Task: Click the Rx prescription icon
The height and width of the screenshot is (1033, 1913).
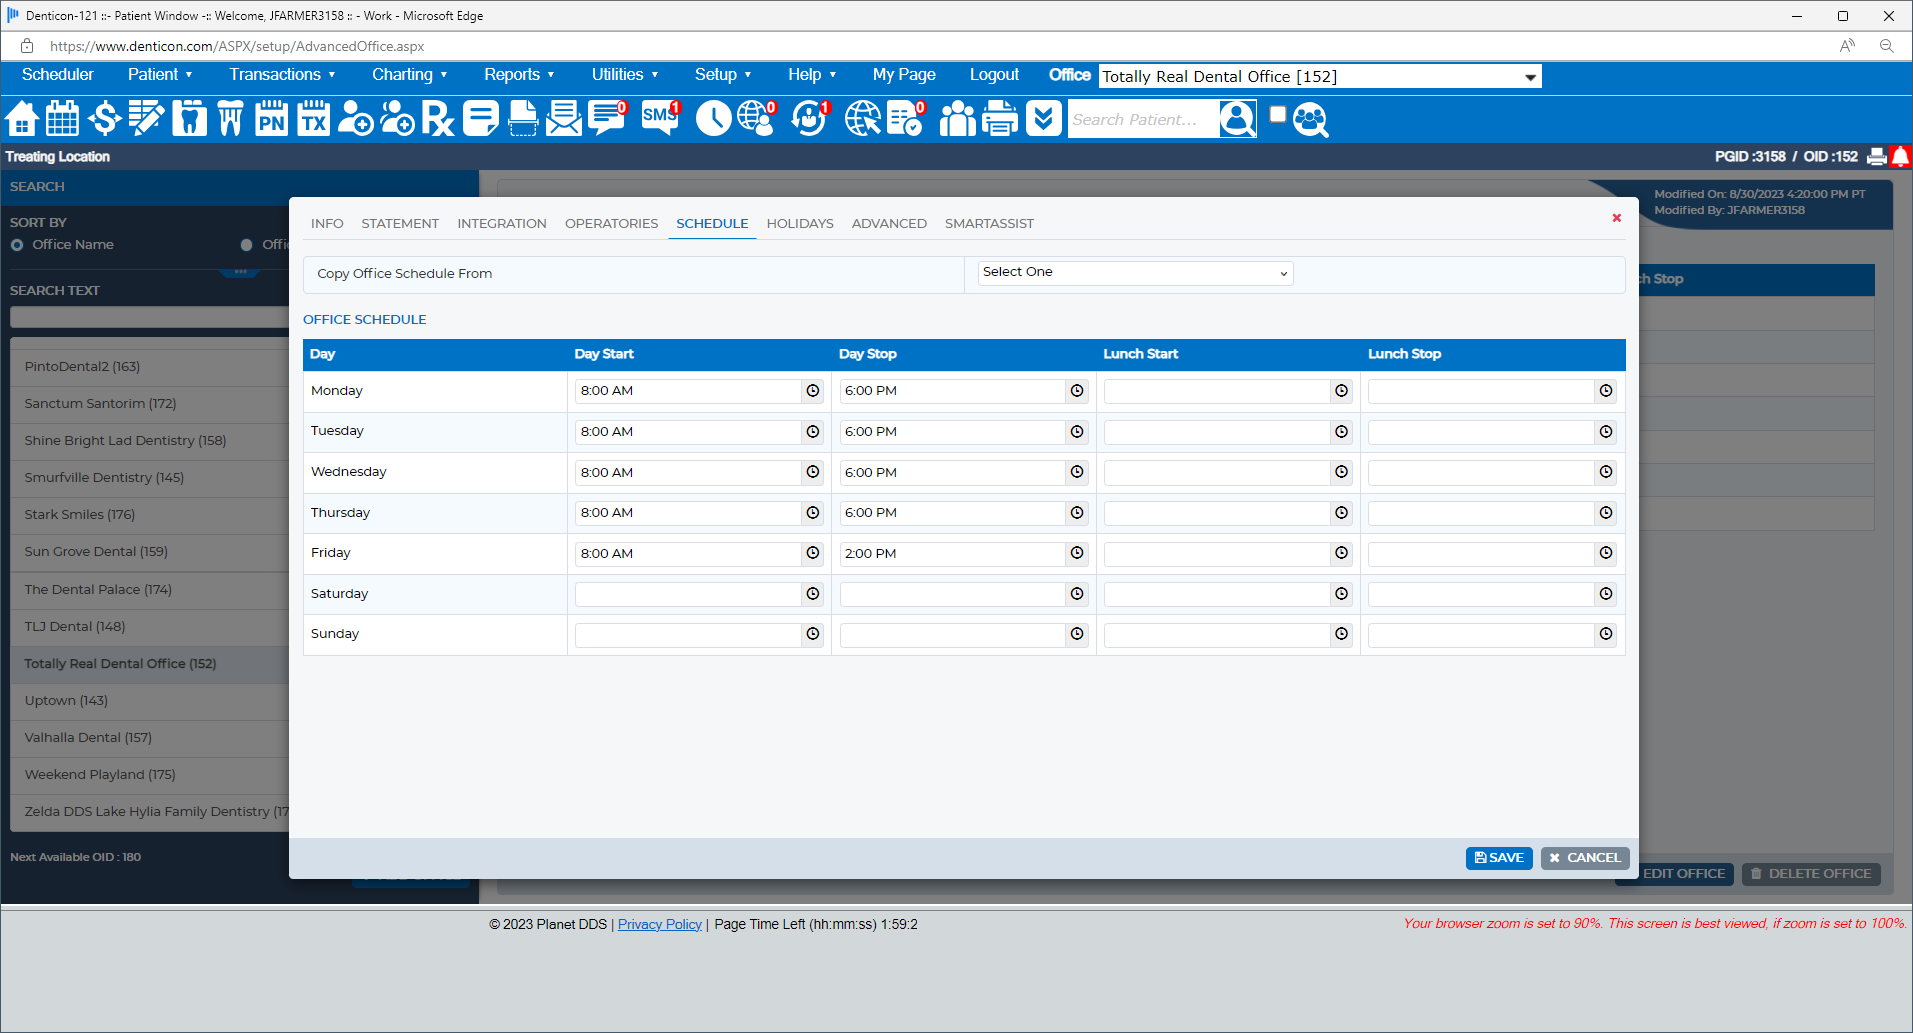Action: click(x=437, y=119)
